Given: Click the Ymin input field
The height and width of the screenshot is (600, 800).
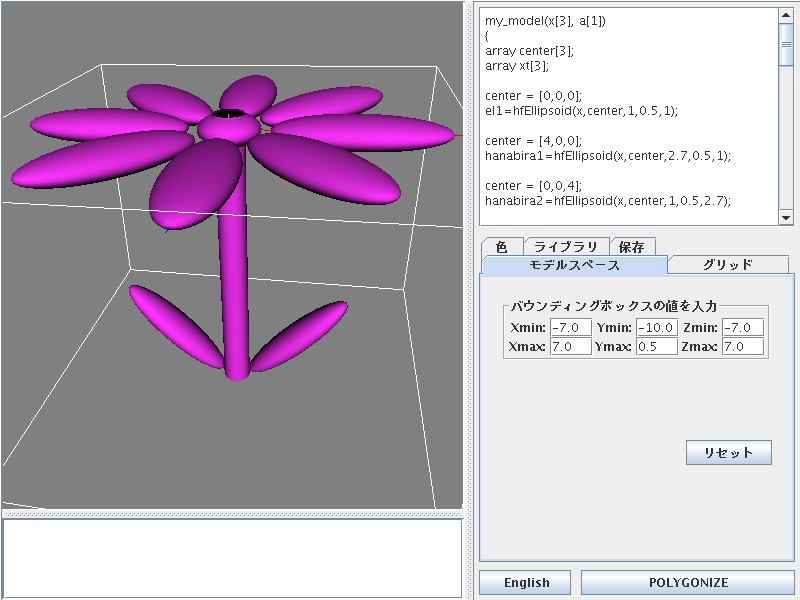Looking at the screenshot, I should [657, 327].
